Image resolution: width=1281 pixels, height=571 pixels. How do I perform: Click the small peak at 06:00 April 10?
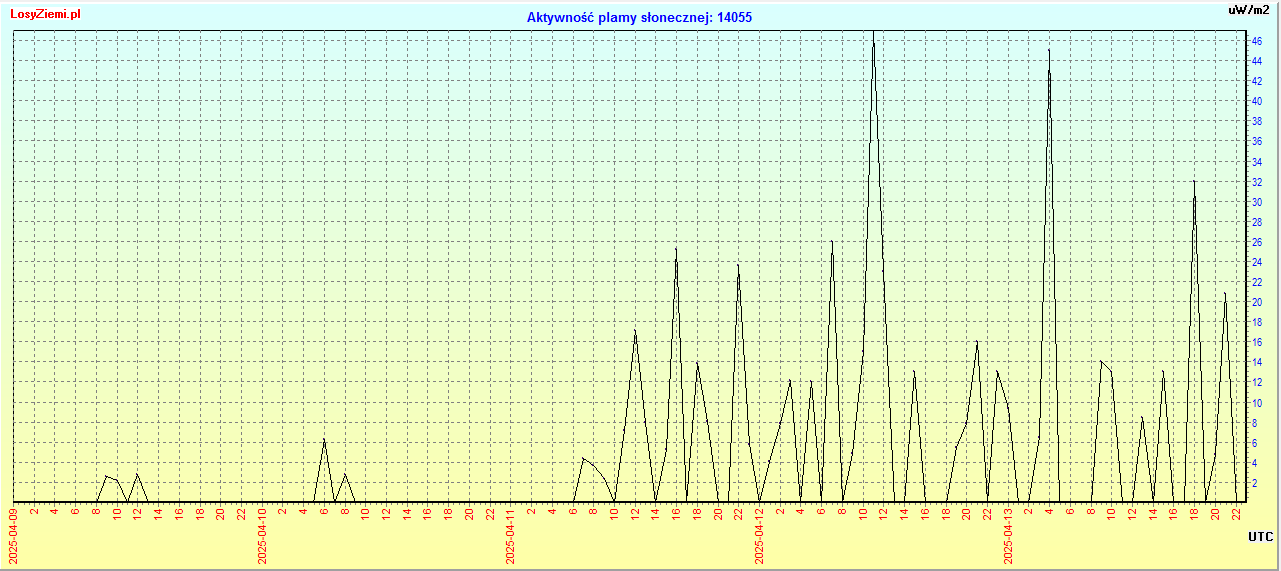tap(324, 439)
